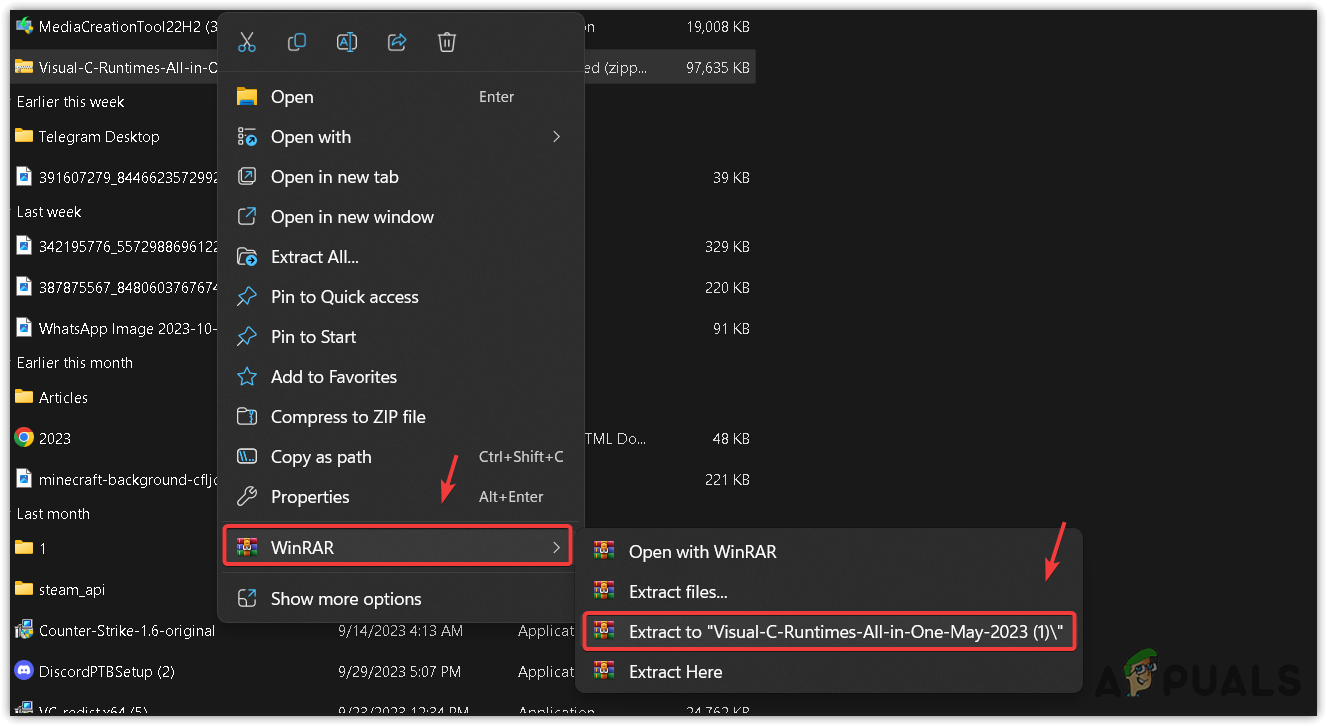Select Open in new tab
The image size is (1327, 726).
401,177
